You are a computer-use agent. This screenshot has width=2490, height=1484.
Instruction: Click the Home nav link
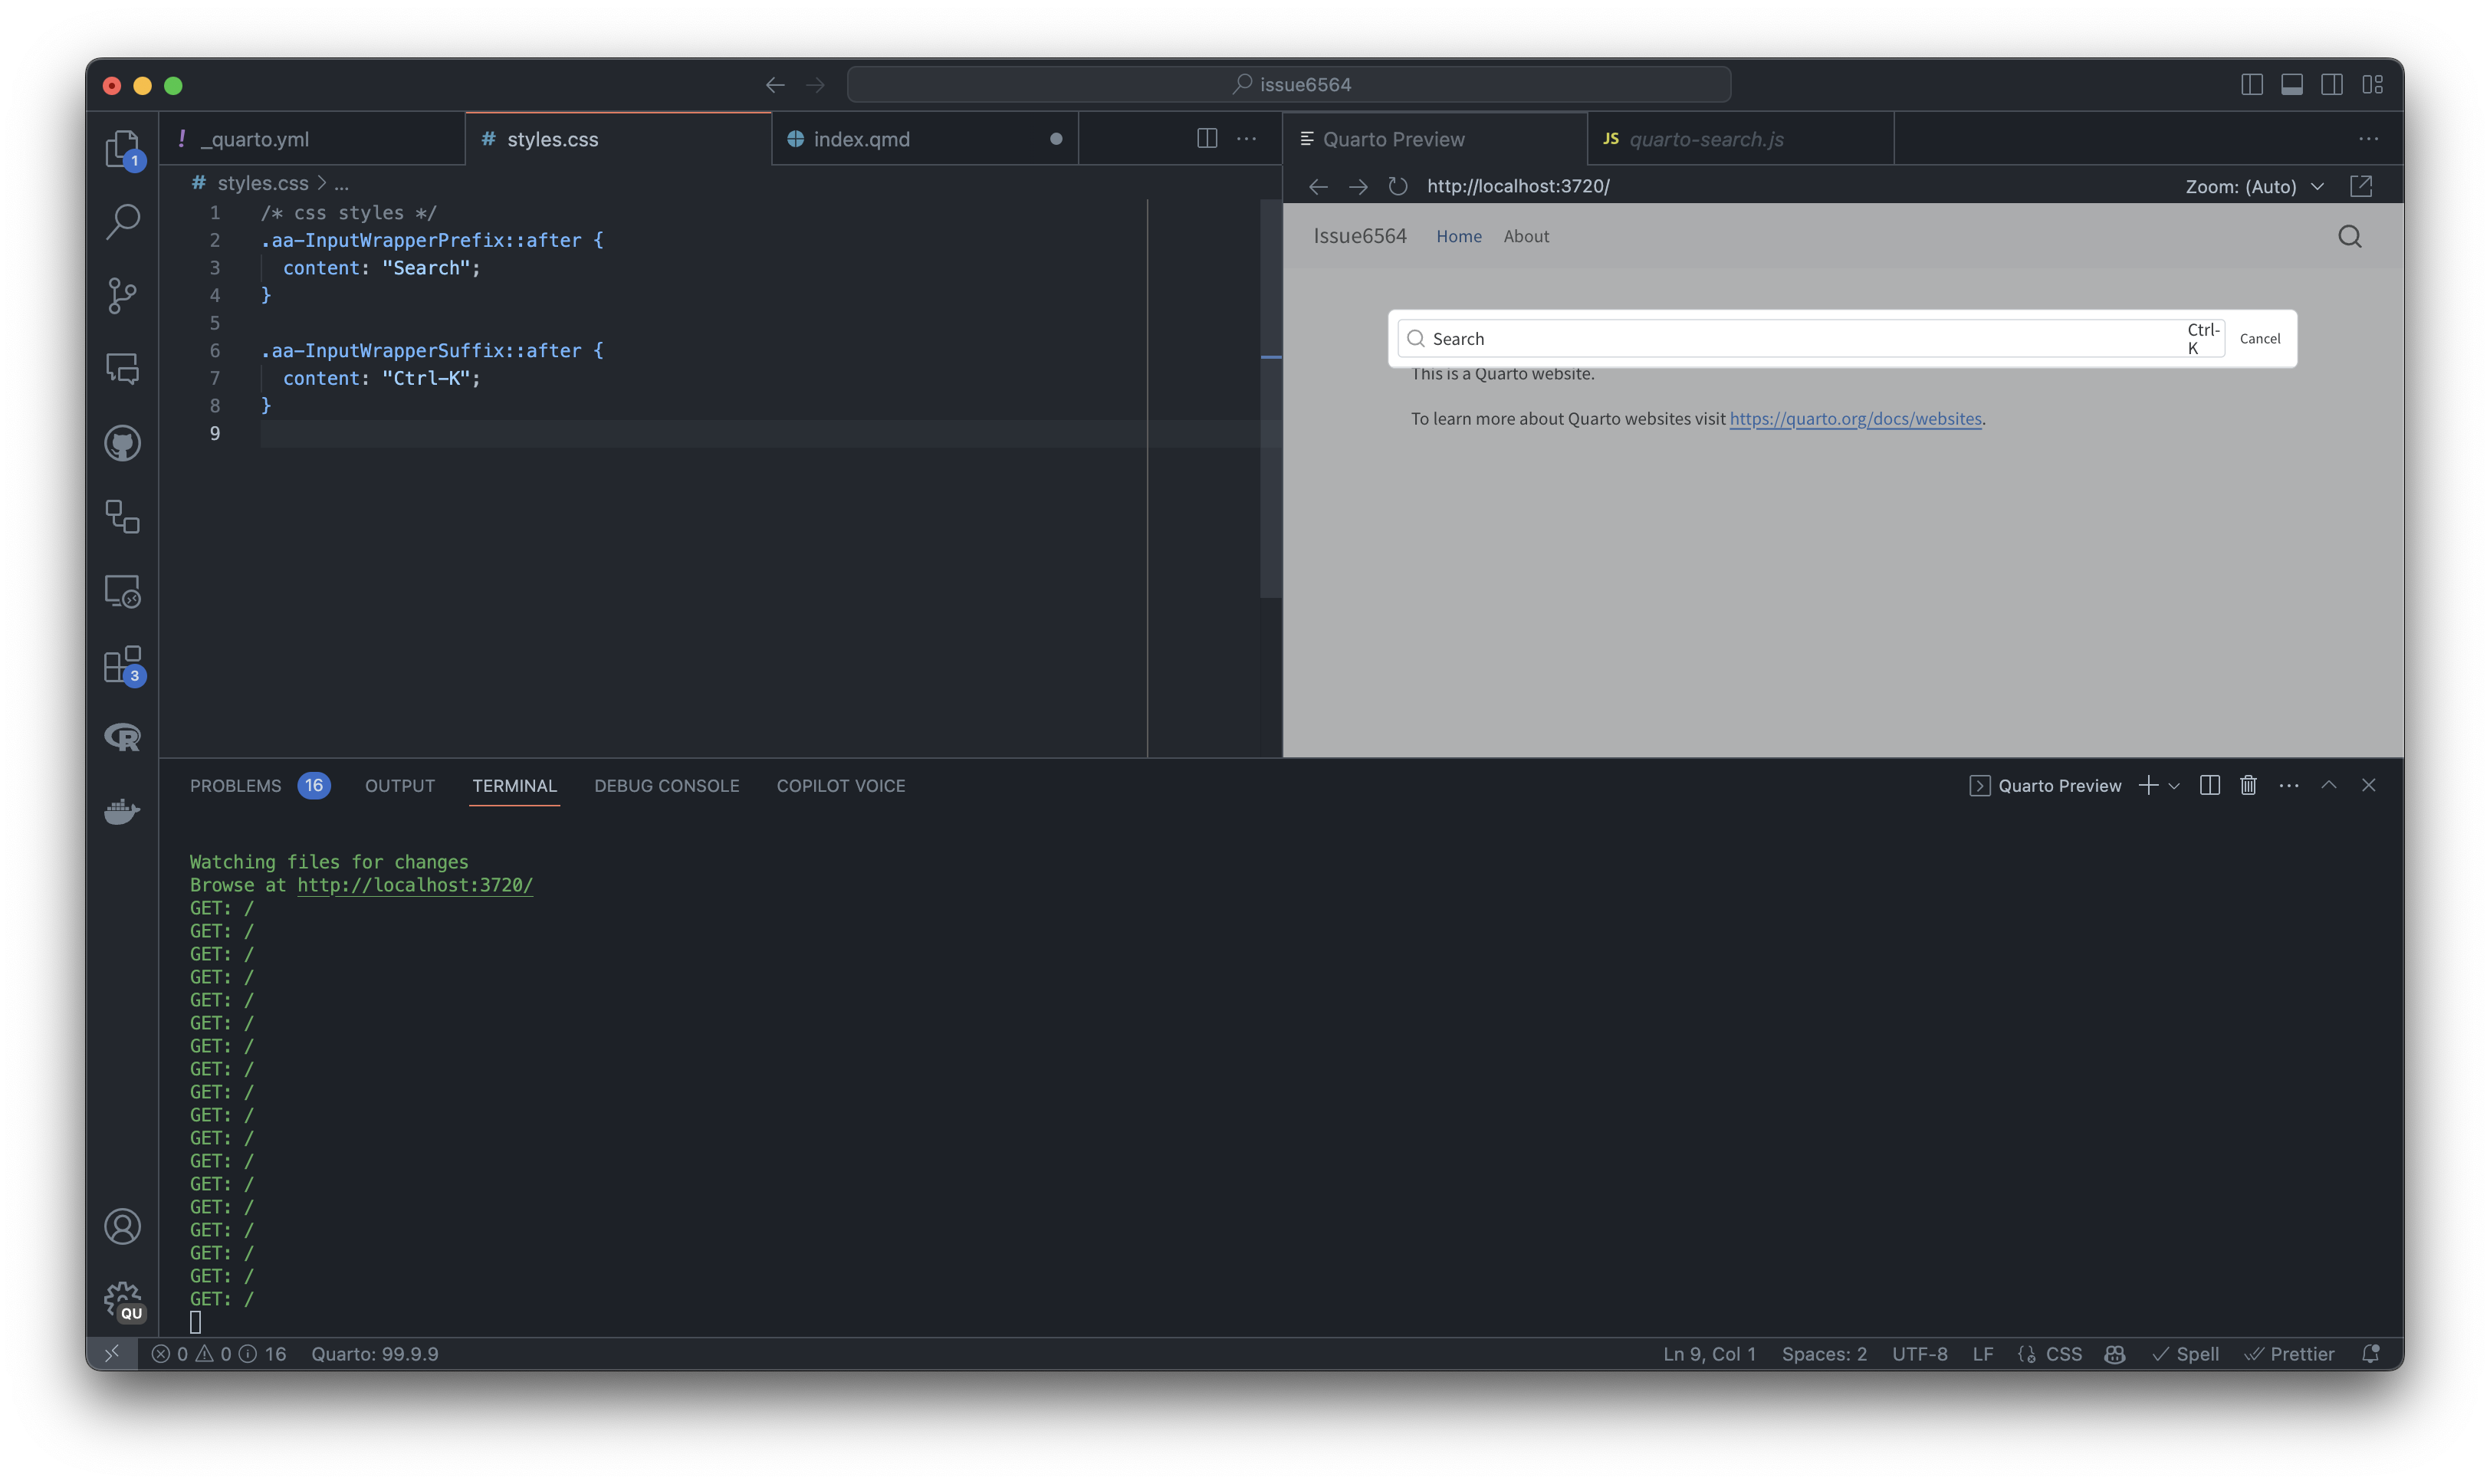(1459, 236)
